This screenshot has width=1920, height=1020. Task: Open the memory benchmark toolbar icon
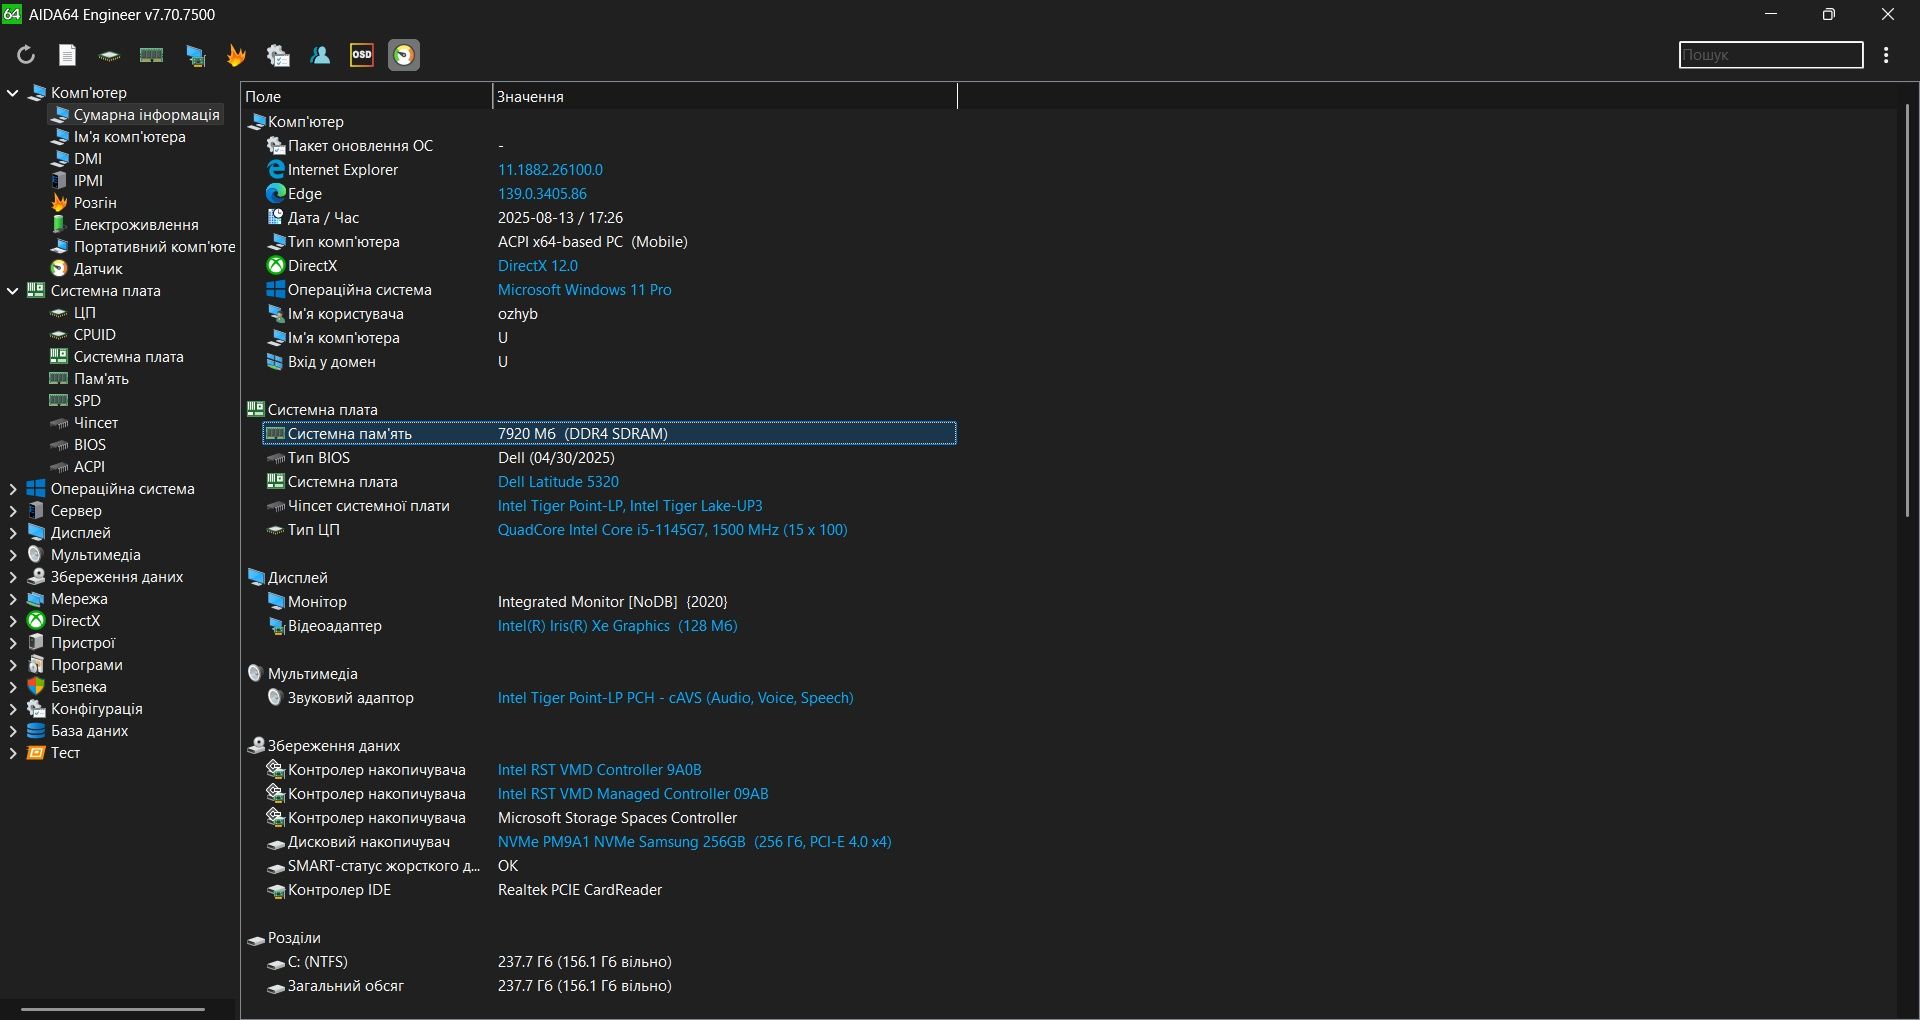151,55
